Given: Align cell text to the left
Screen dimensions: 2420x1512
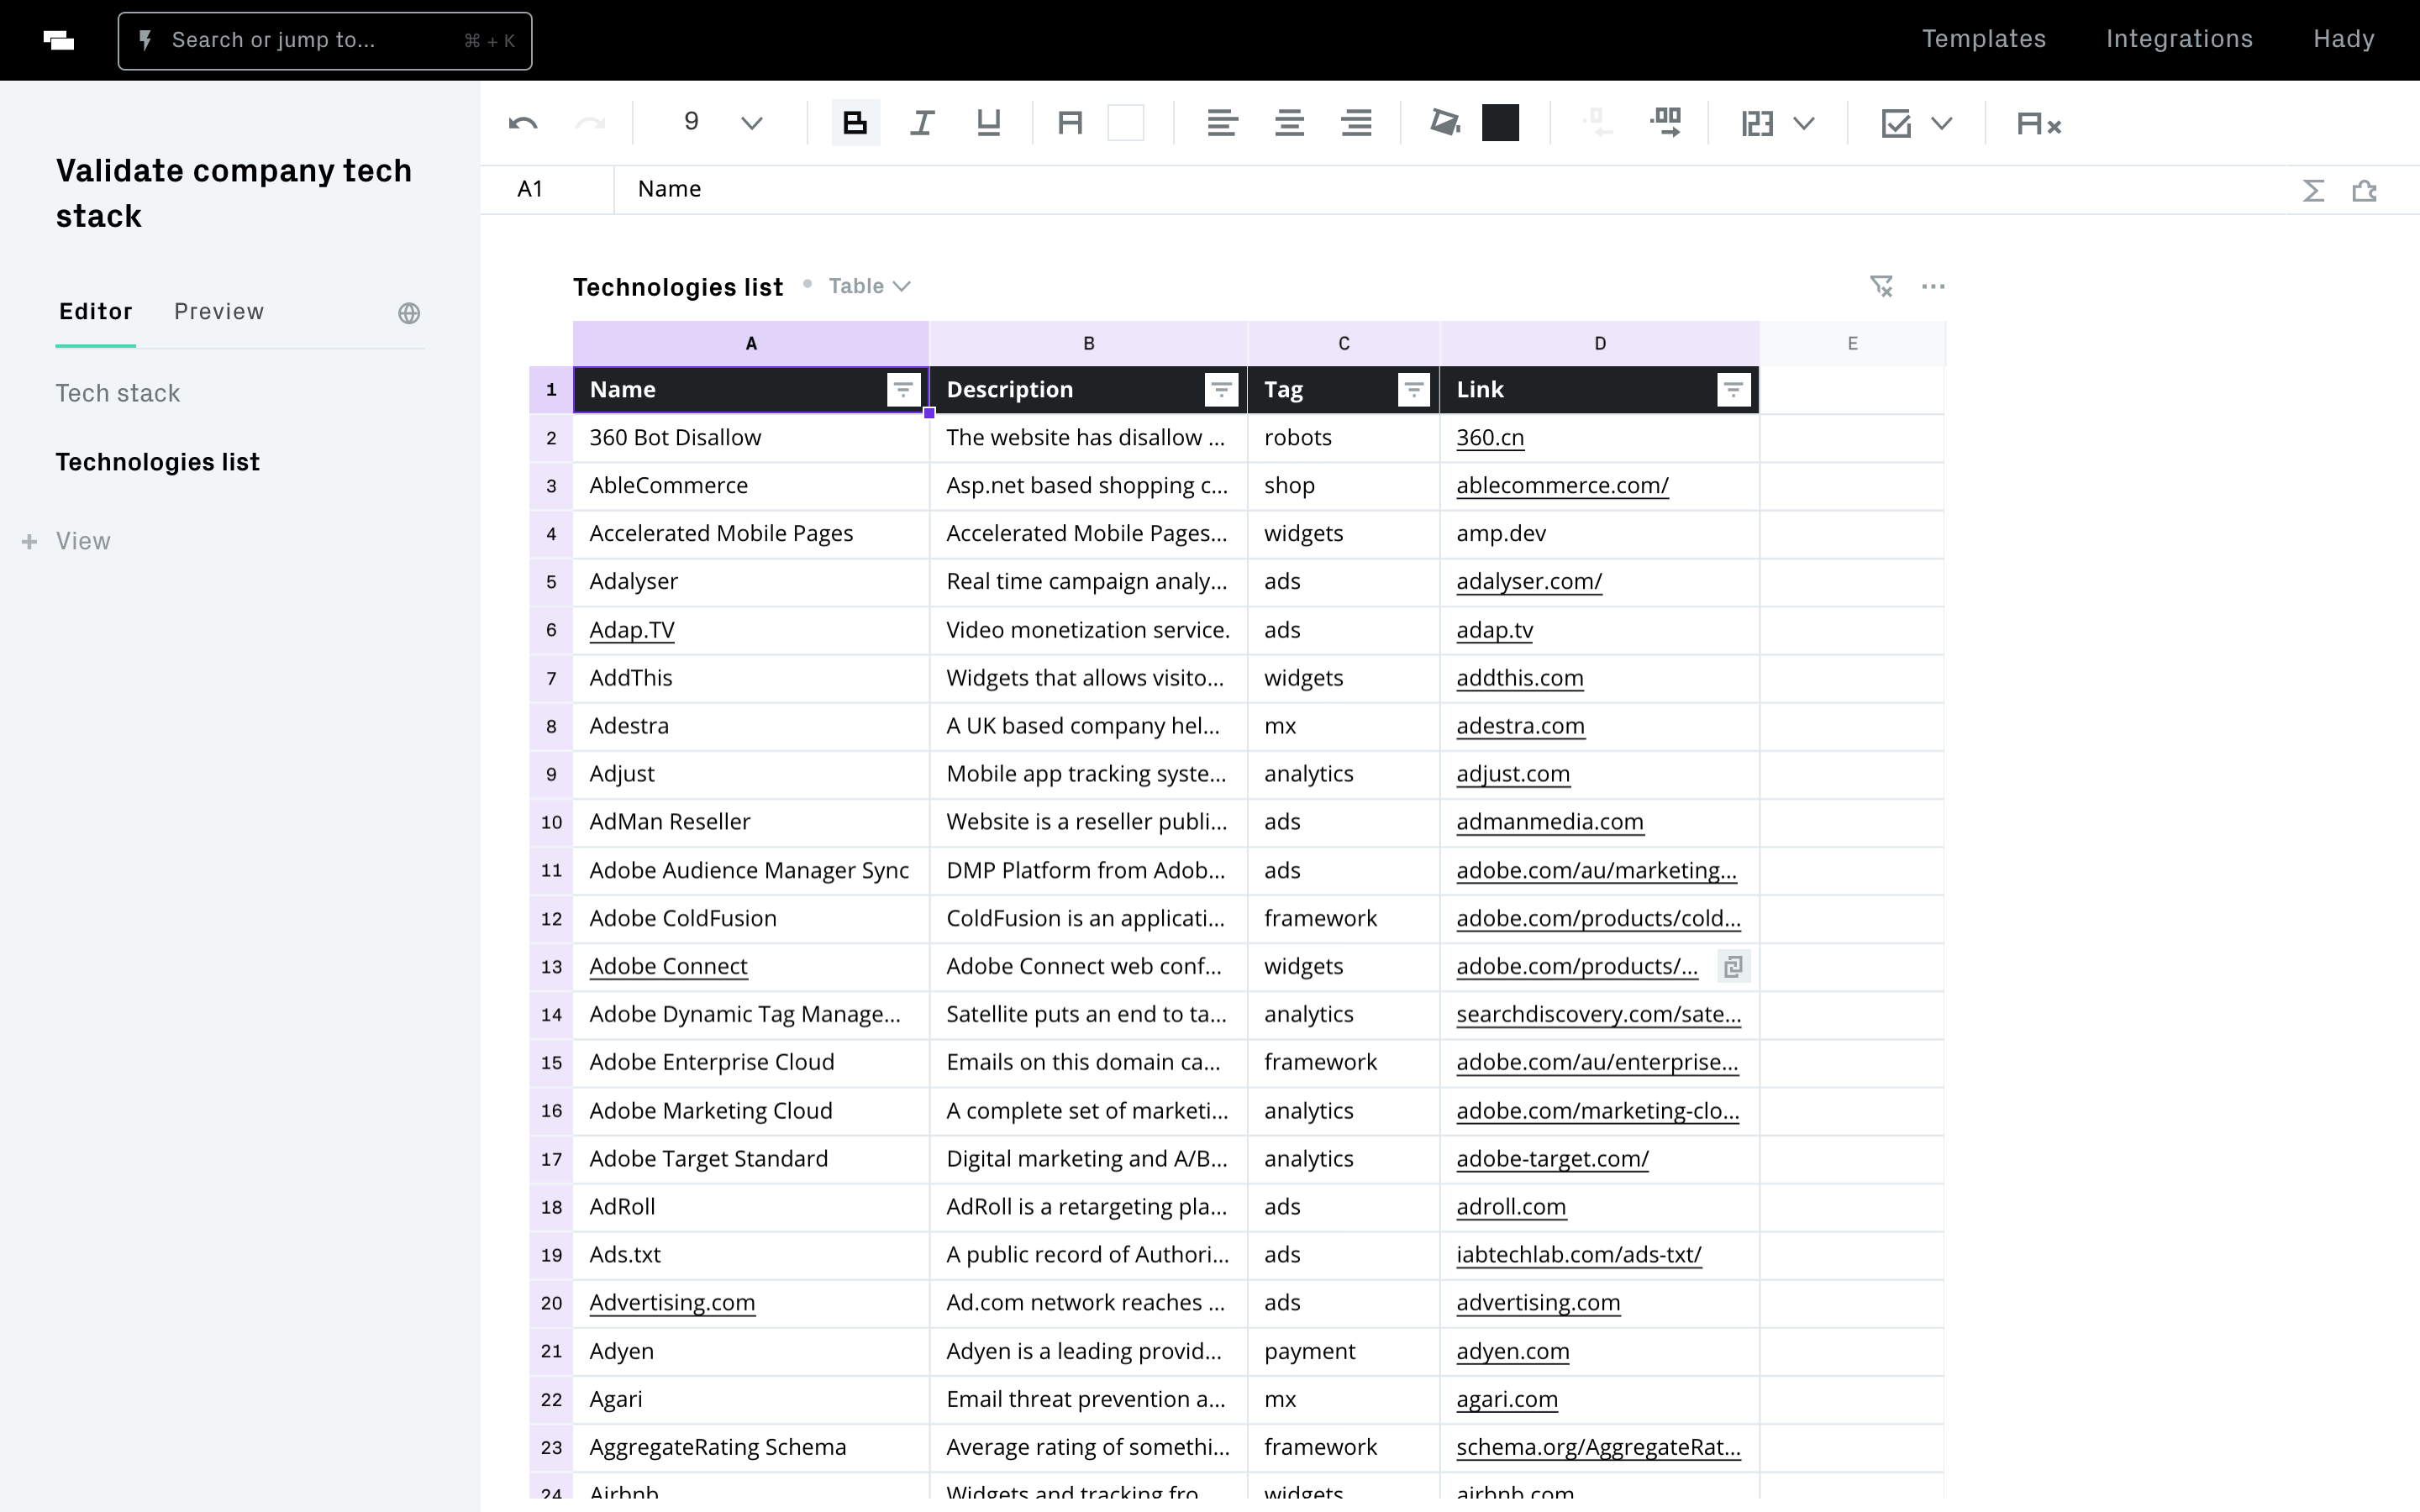Looking at the screenshot, I should (1222, 123).
